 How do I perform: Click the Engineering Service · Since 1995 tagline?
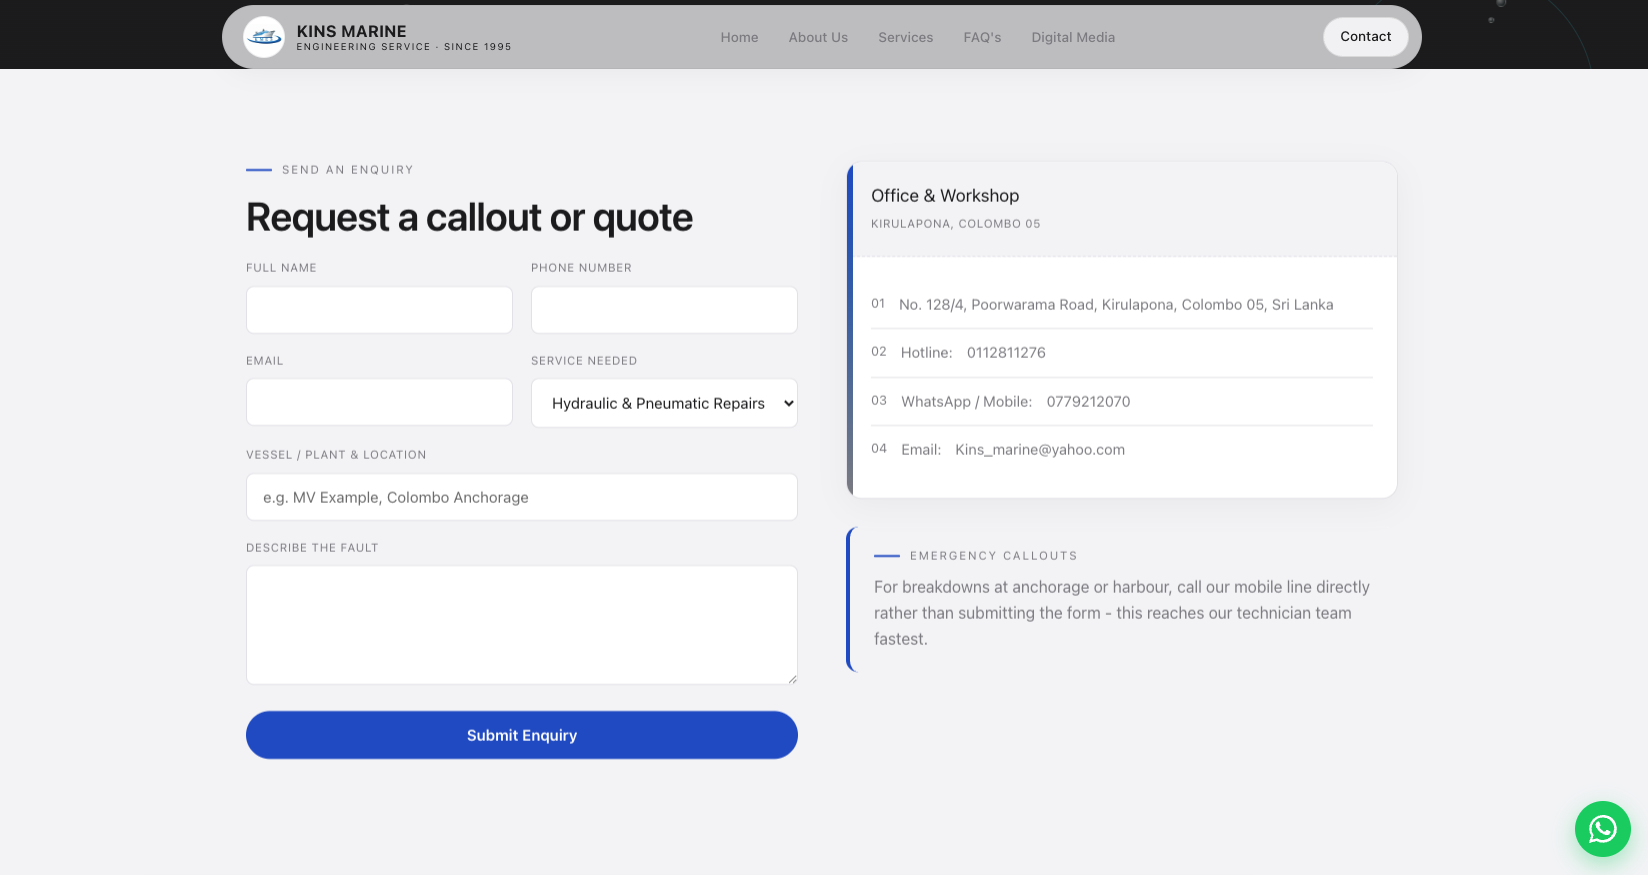[404, 47]
